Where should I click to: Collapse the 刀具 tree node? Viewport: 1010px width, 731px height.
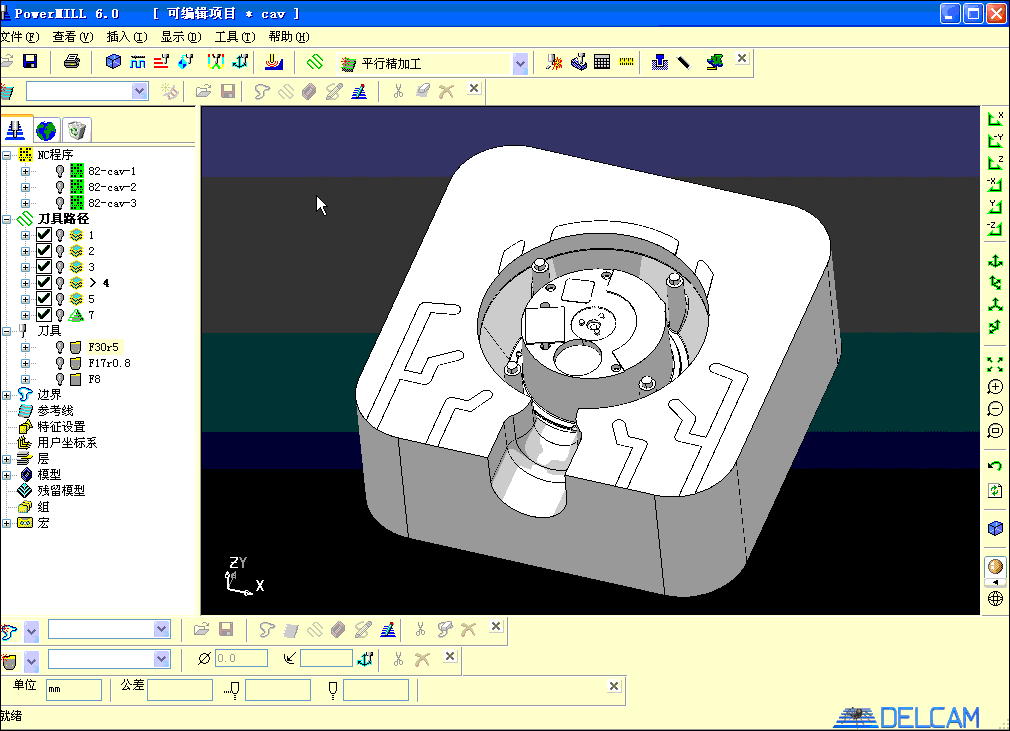(6, 331)
